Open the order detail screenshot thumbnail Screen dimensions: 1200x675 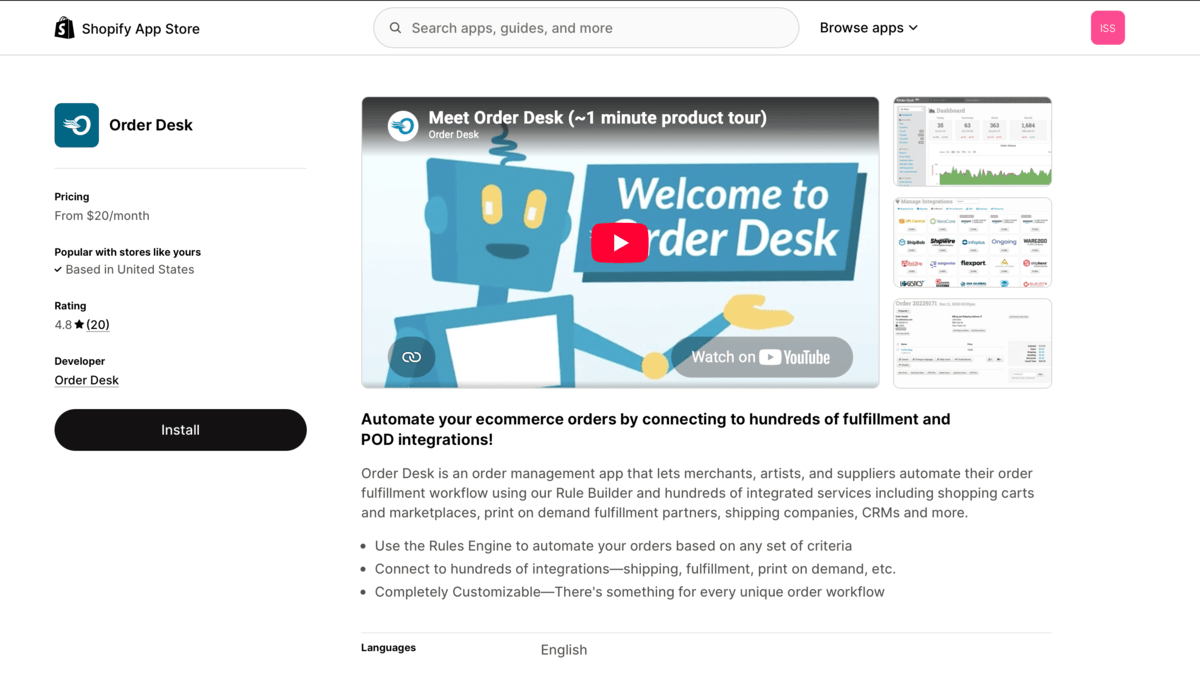coord(972,343)
